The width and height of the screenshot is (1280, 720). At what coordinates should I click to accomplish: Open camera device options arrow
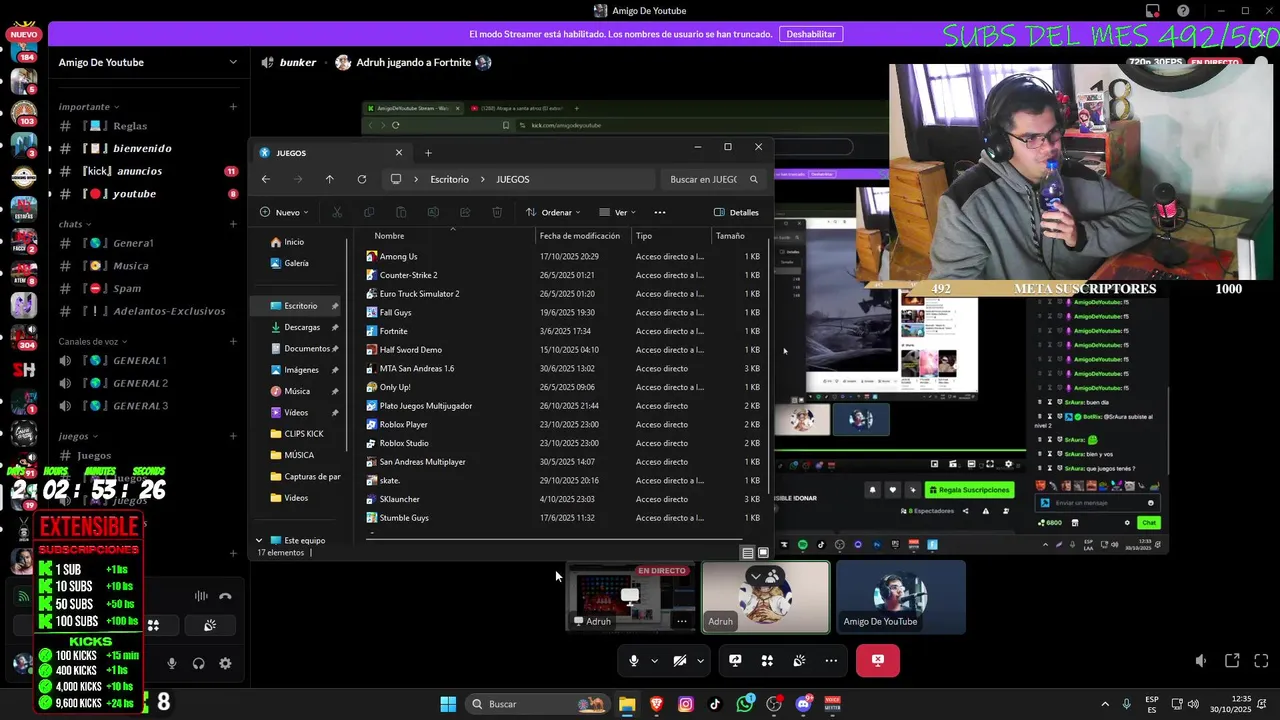coord(700,660)
